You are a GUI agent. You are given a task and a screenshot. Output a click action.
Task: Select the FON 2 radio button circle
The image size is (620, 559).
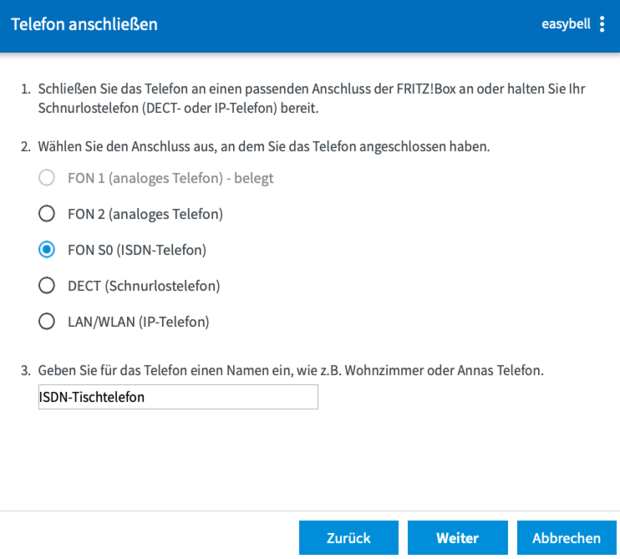[x=46, y=214]
